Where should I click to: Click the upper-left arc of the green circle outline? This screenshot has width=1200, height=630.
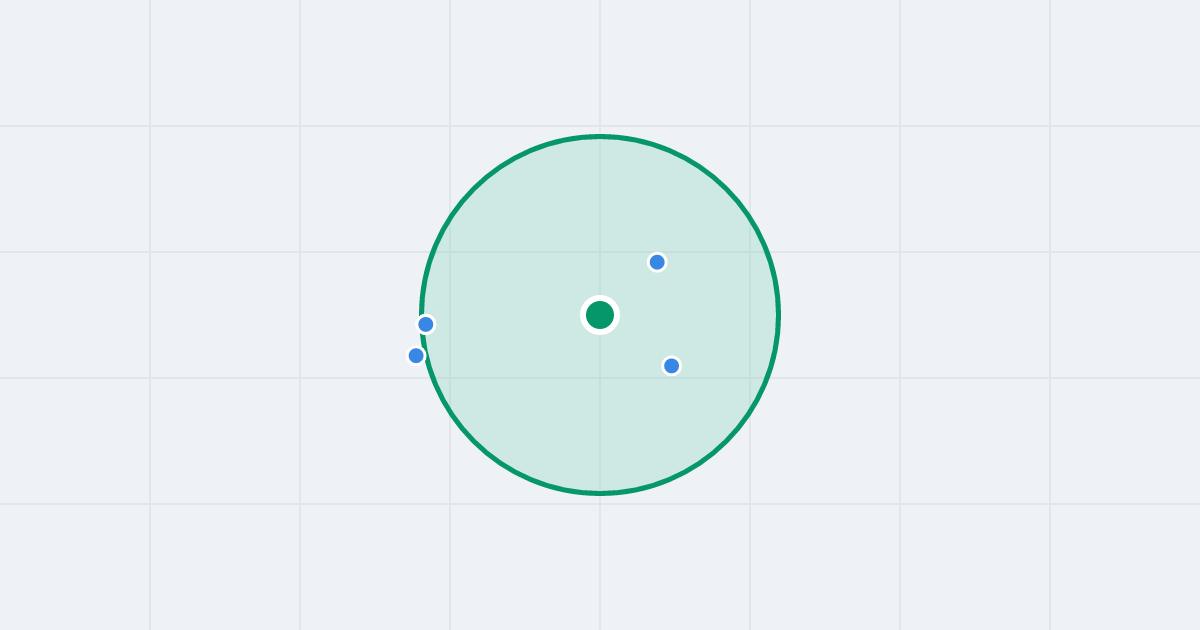(x=474, y=189)
